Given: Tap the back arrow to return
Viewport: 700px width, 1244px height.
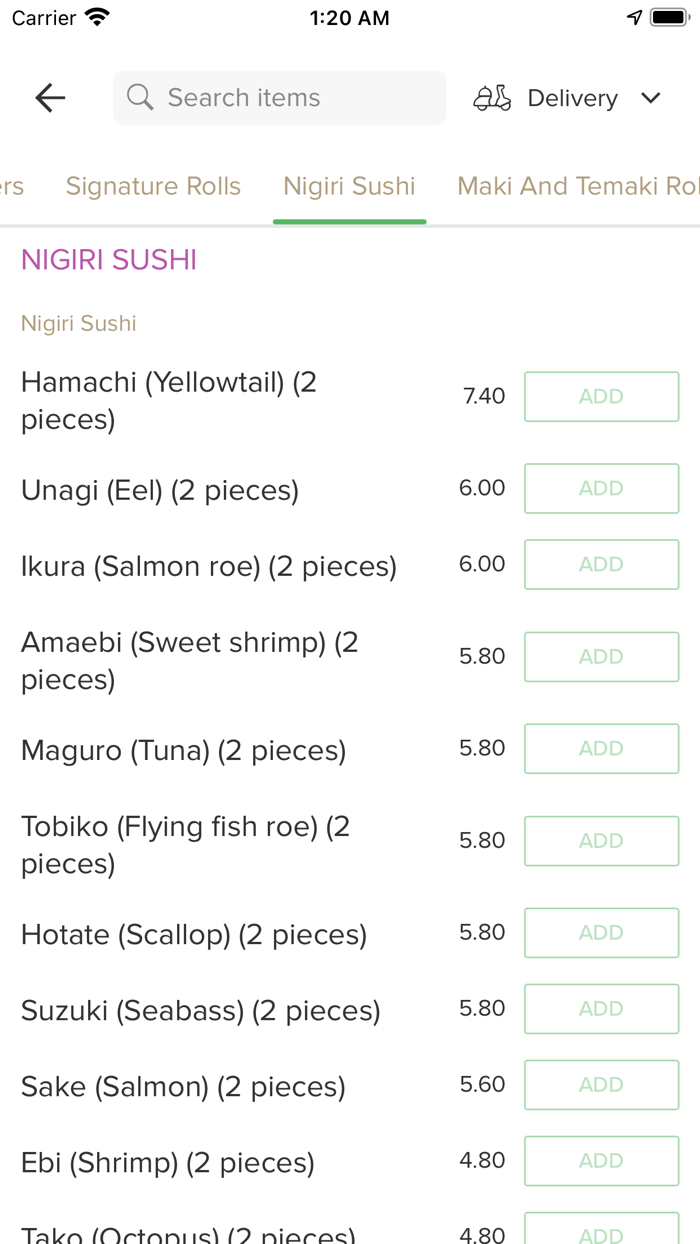Looking at the screenshot, I should [x=49, y=97].
